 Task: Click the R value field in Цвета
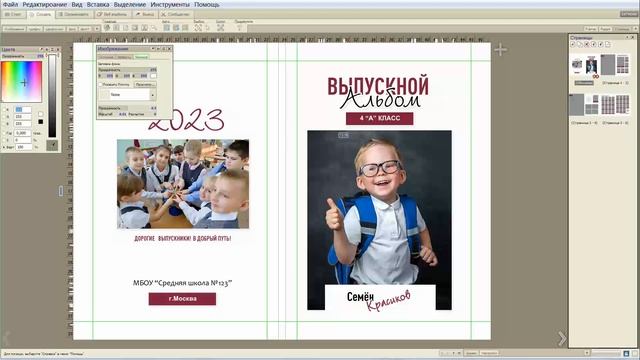(23, 110)
